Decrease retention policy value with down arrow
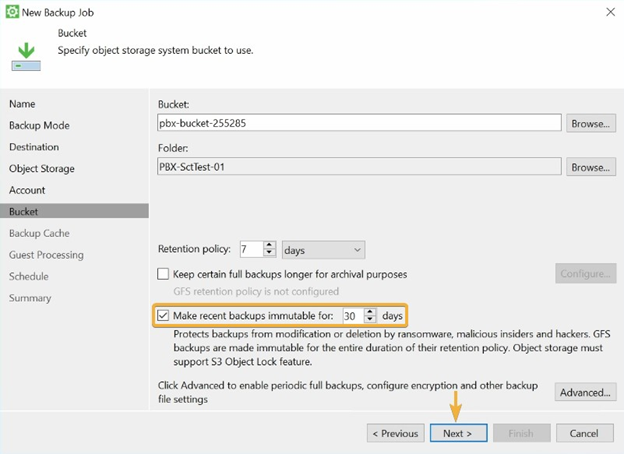The width and height of the screenshot is (624, 454). point(269,253)
